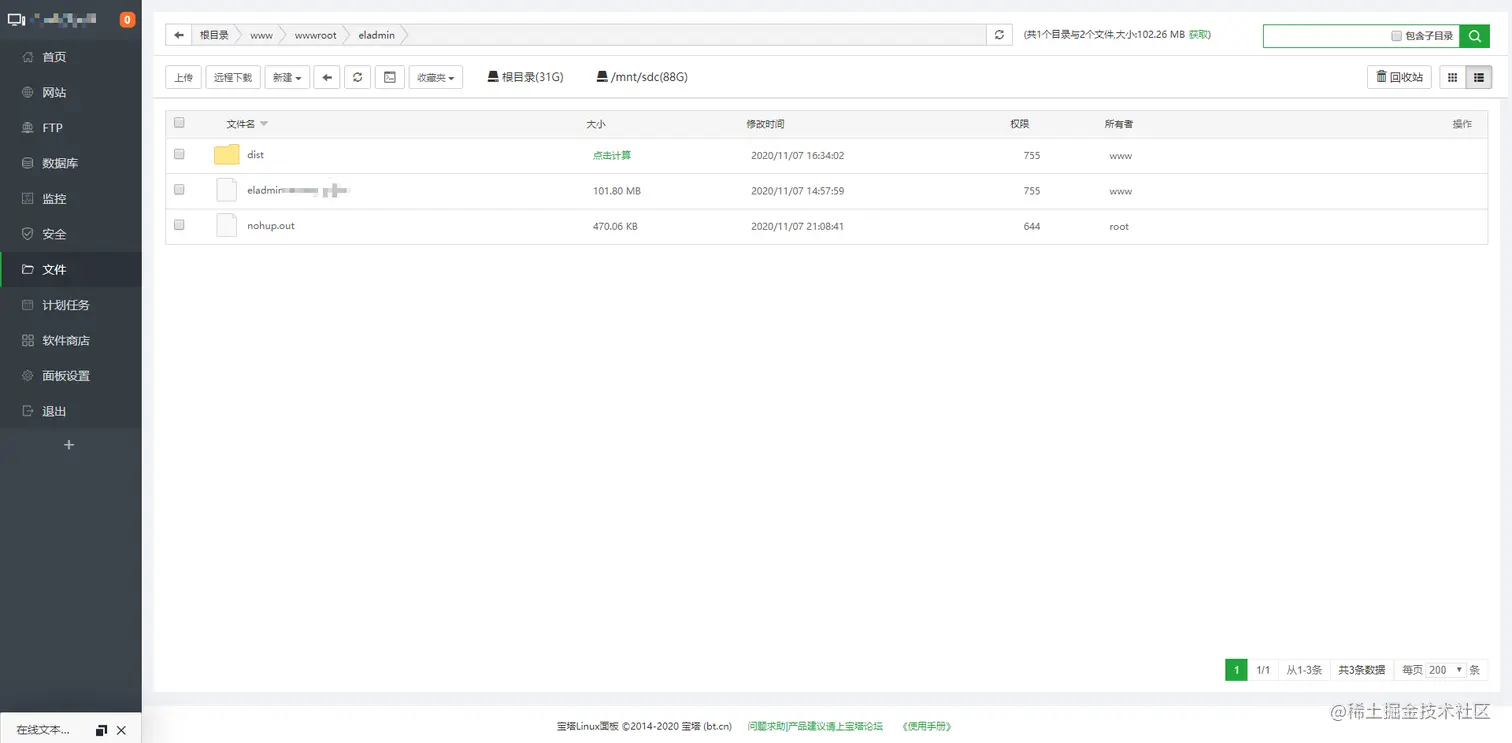Open 使用手册 link in footer
Screen dimensions: 1512x743
(926, 726)
